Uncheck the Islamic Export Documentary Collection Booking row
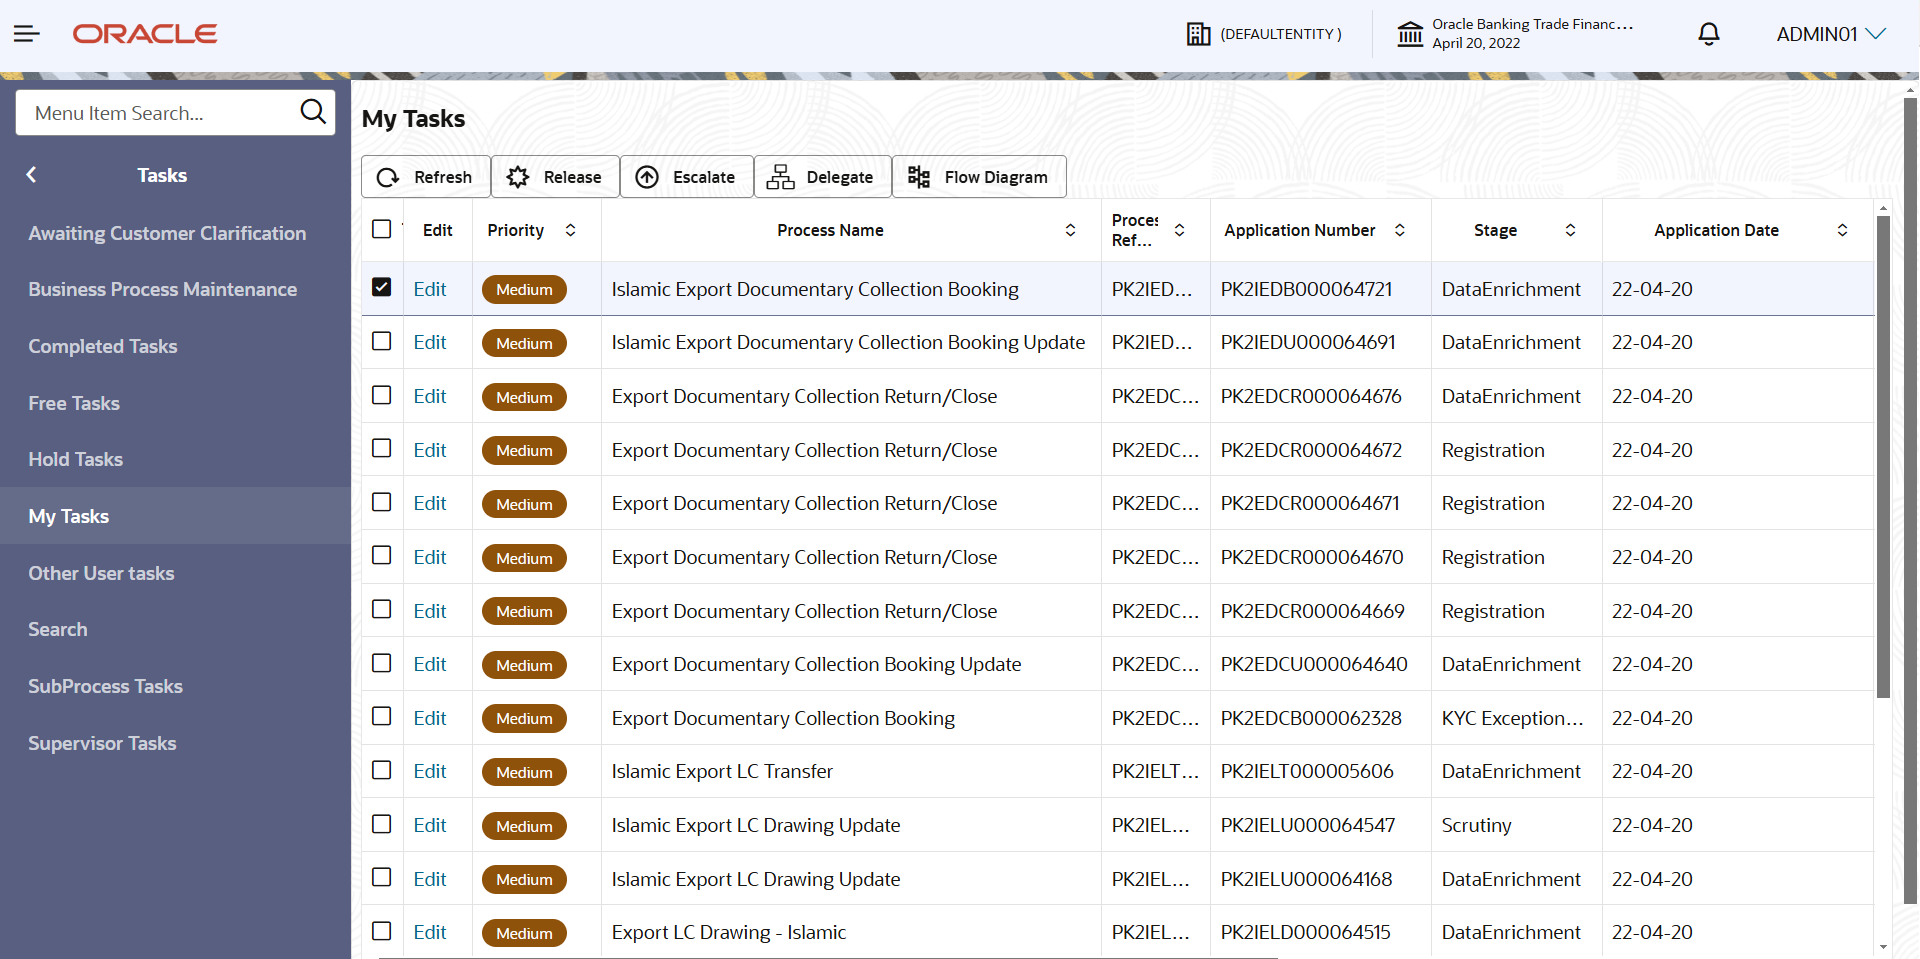The image size is (1920, 959). (381, 288)
